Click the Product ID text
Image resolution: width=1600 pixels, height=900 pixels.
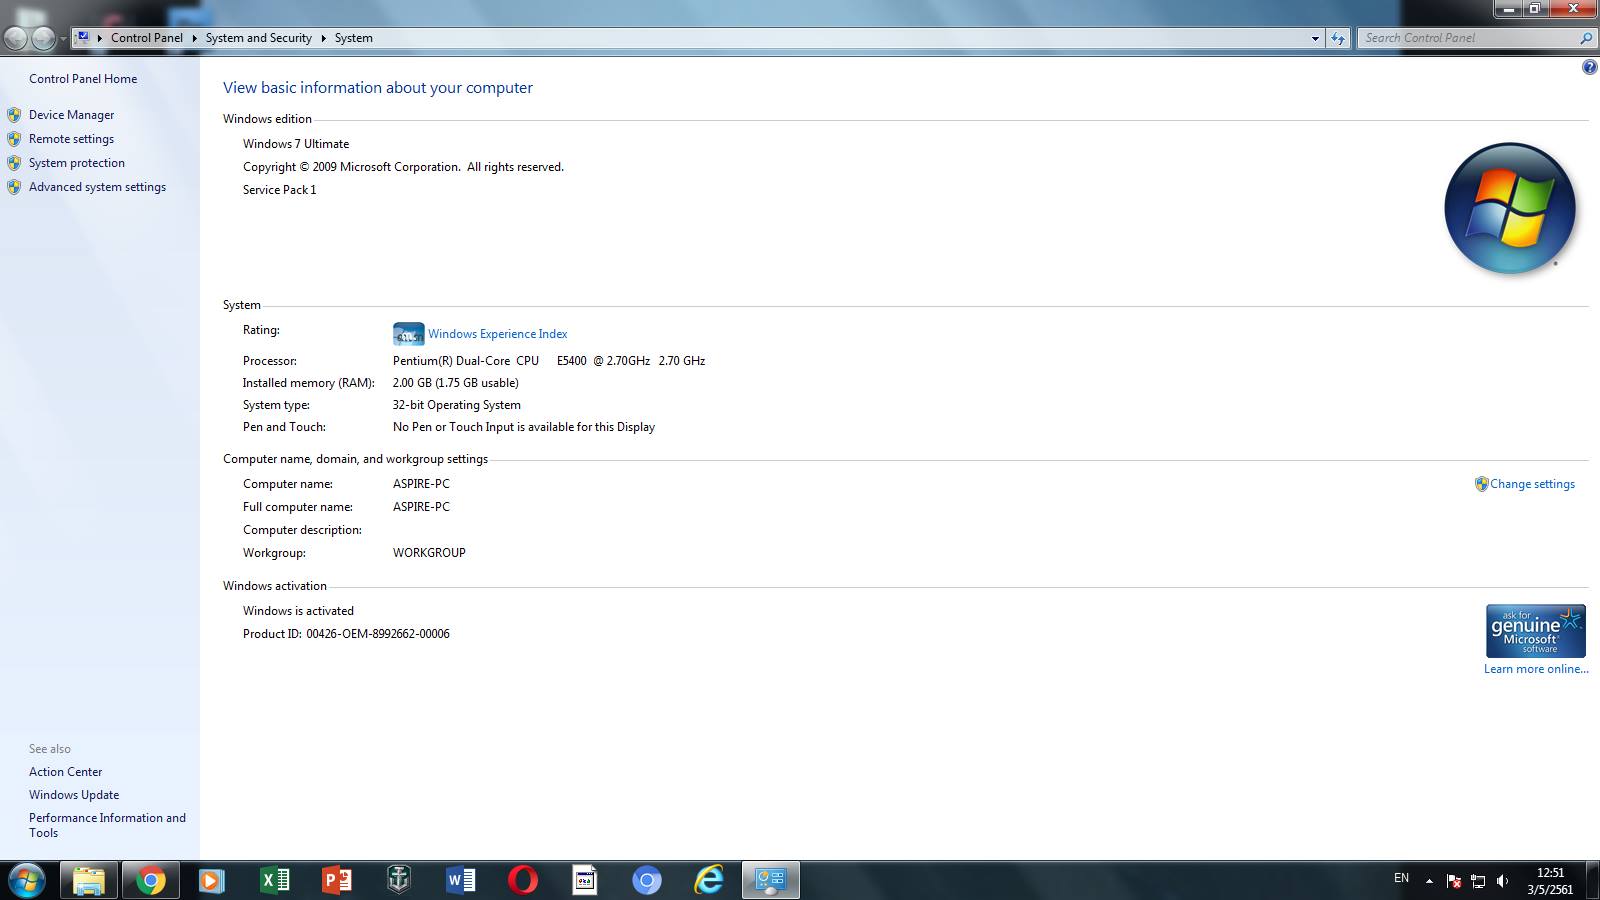(x=346, y=634)
